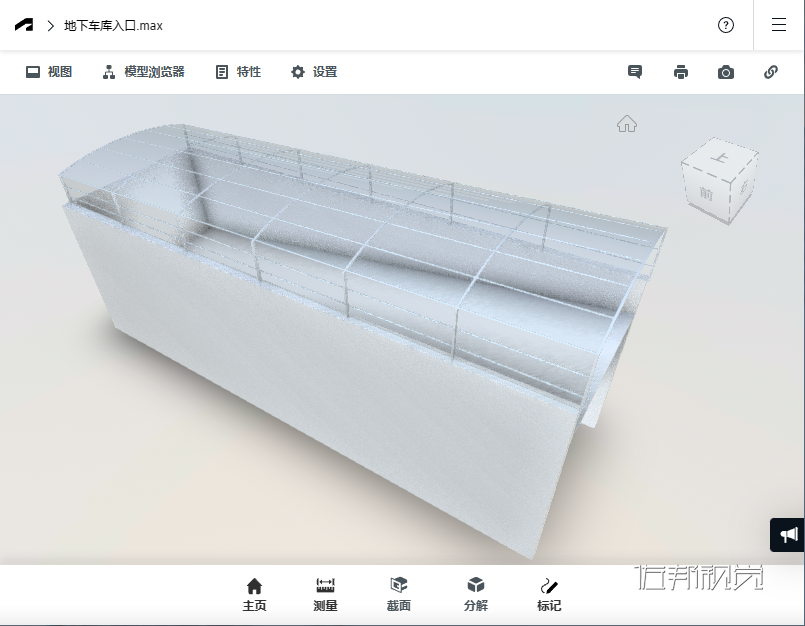
Task: Open the comments panel
Action: (634, 72)
